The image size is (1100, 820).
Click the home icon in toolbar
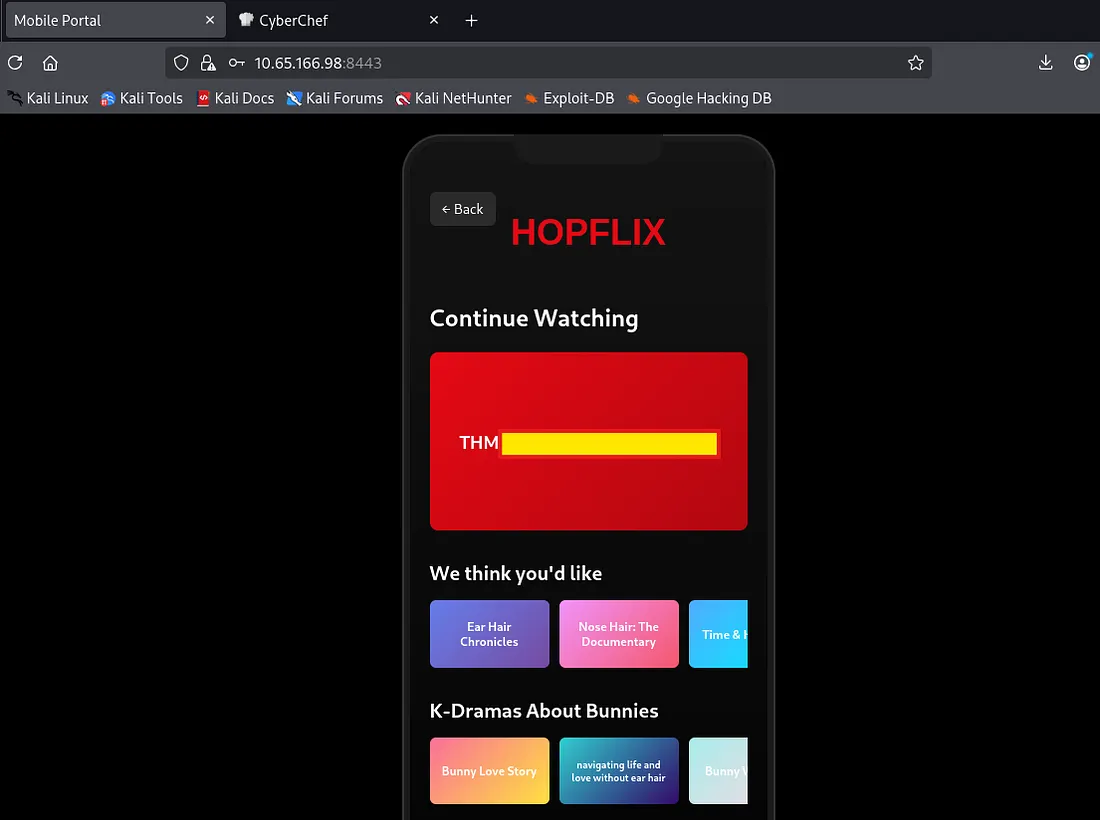(x=50, y=63)
